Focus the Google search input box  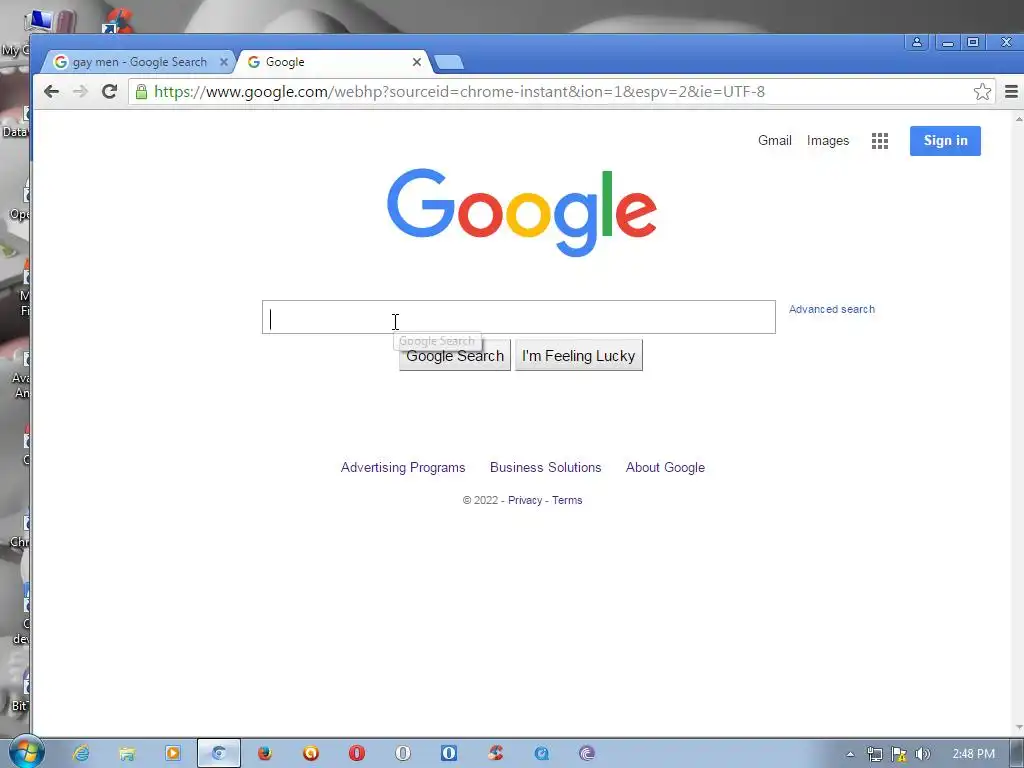(519, 317)
